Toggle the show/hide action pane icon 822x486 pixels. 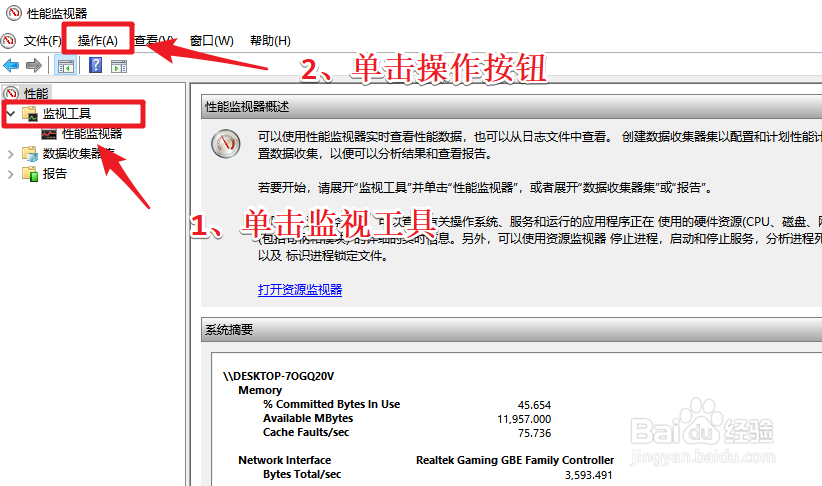click(x=119, y=66)
